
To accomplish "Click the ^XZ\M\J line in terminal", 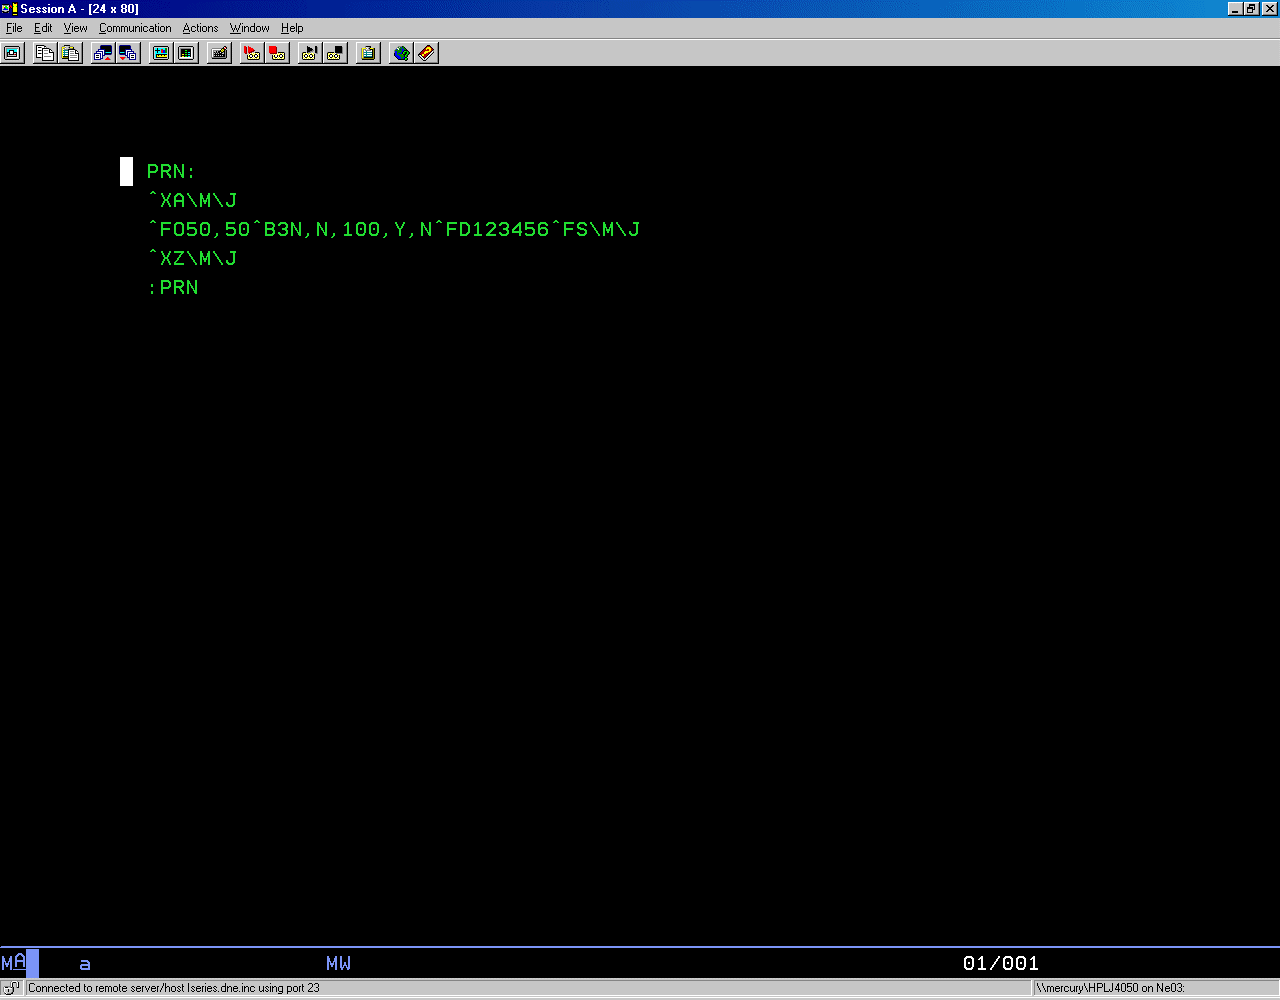I will 192,259.
